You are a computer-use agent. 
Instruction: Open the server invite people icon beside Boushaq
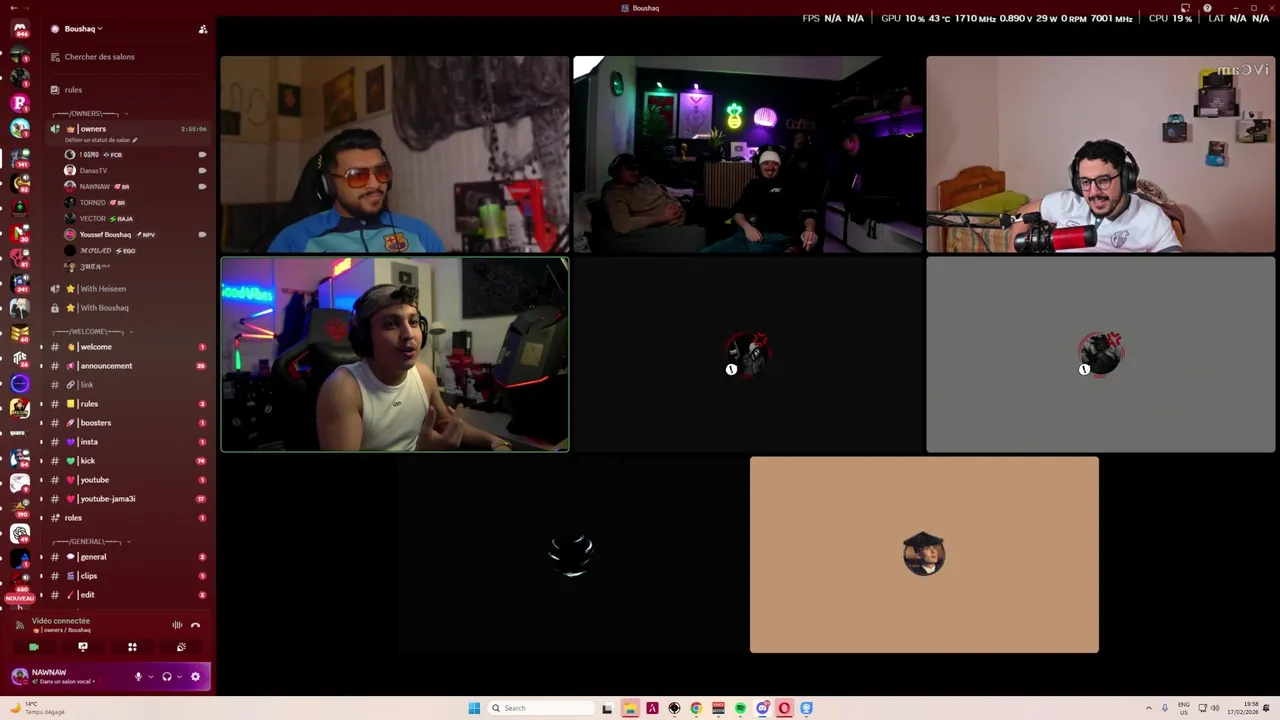203,29
